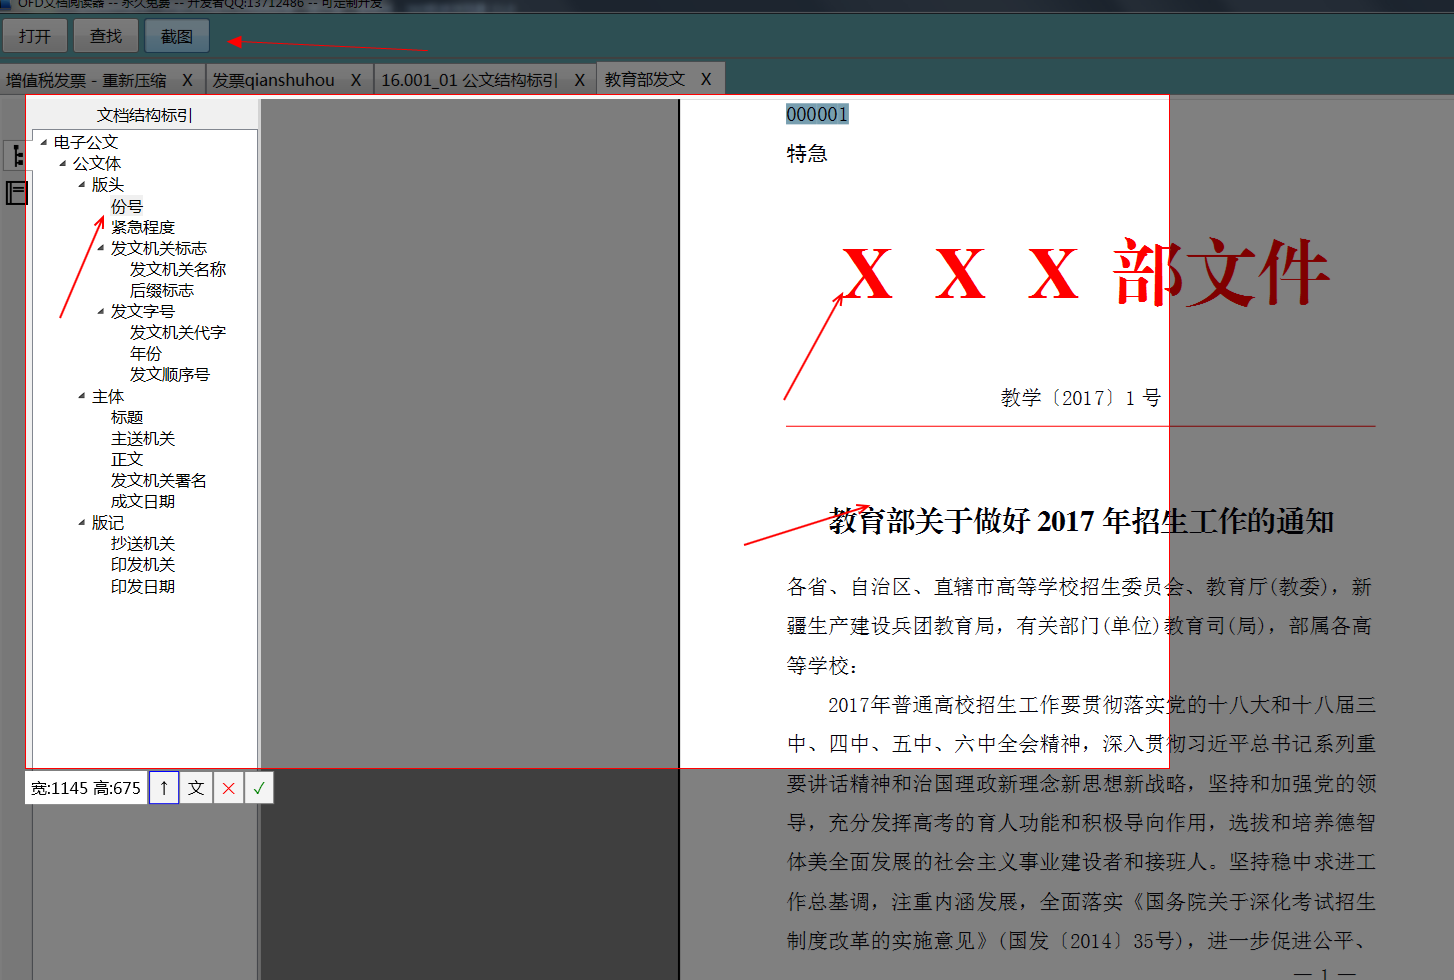Select 正文 tree item

[127, 459]
